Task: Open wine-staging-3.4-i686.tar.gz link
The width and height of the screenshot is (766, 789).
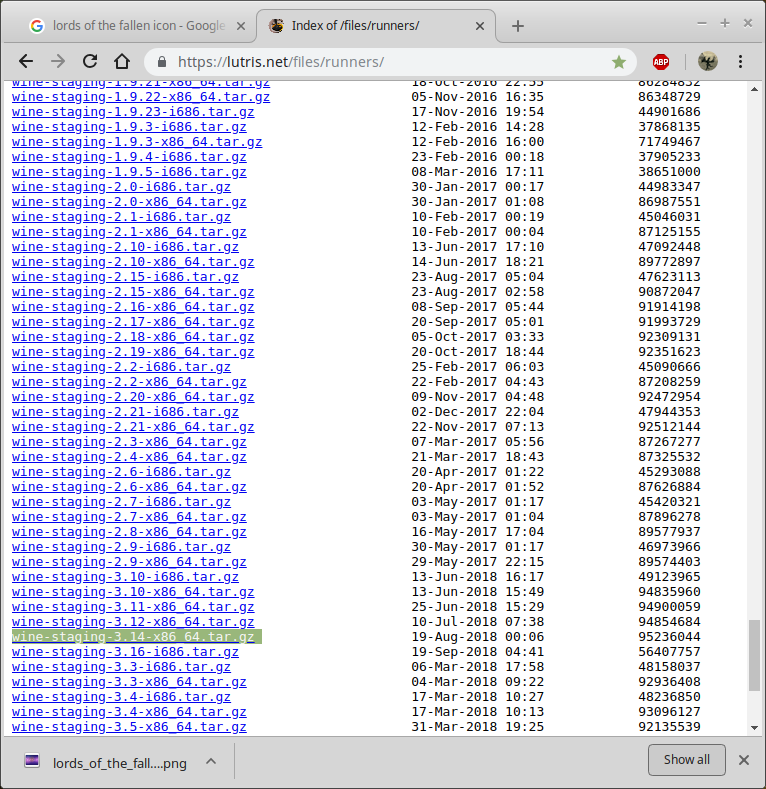Action: (121, 697)
